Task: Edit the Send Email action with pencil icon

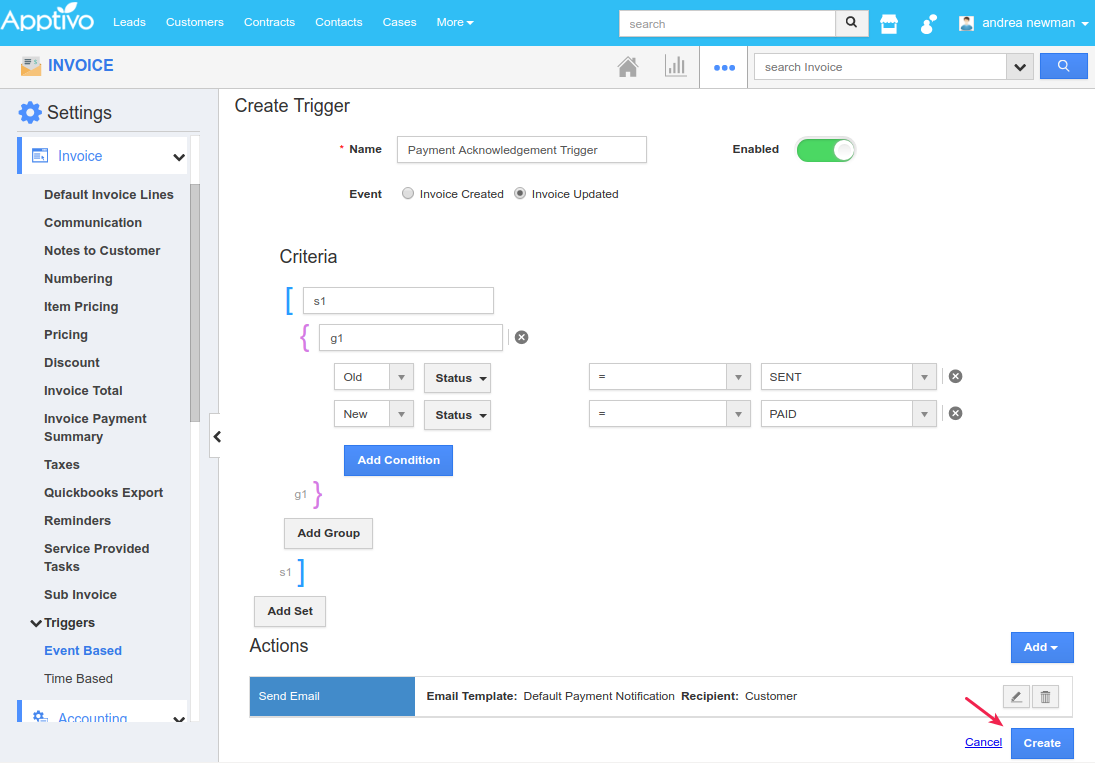Action: tap(1016, 697)
